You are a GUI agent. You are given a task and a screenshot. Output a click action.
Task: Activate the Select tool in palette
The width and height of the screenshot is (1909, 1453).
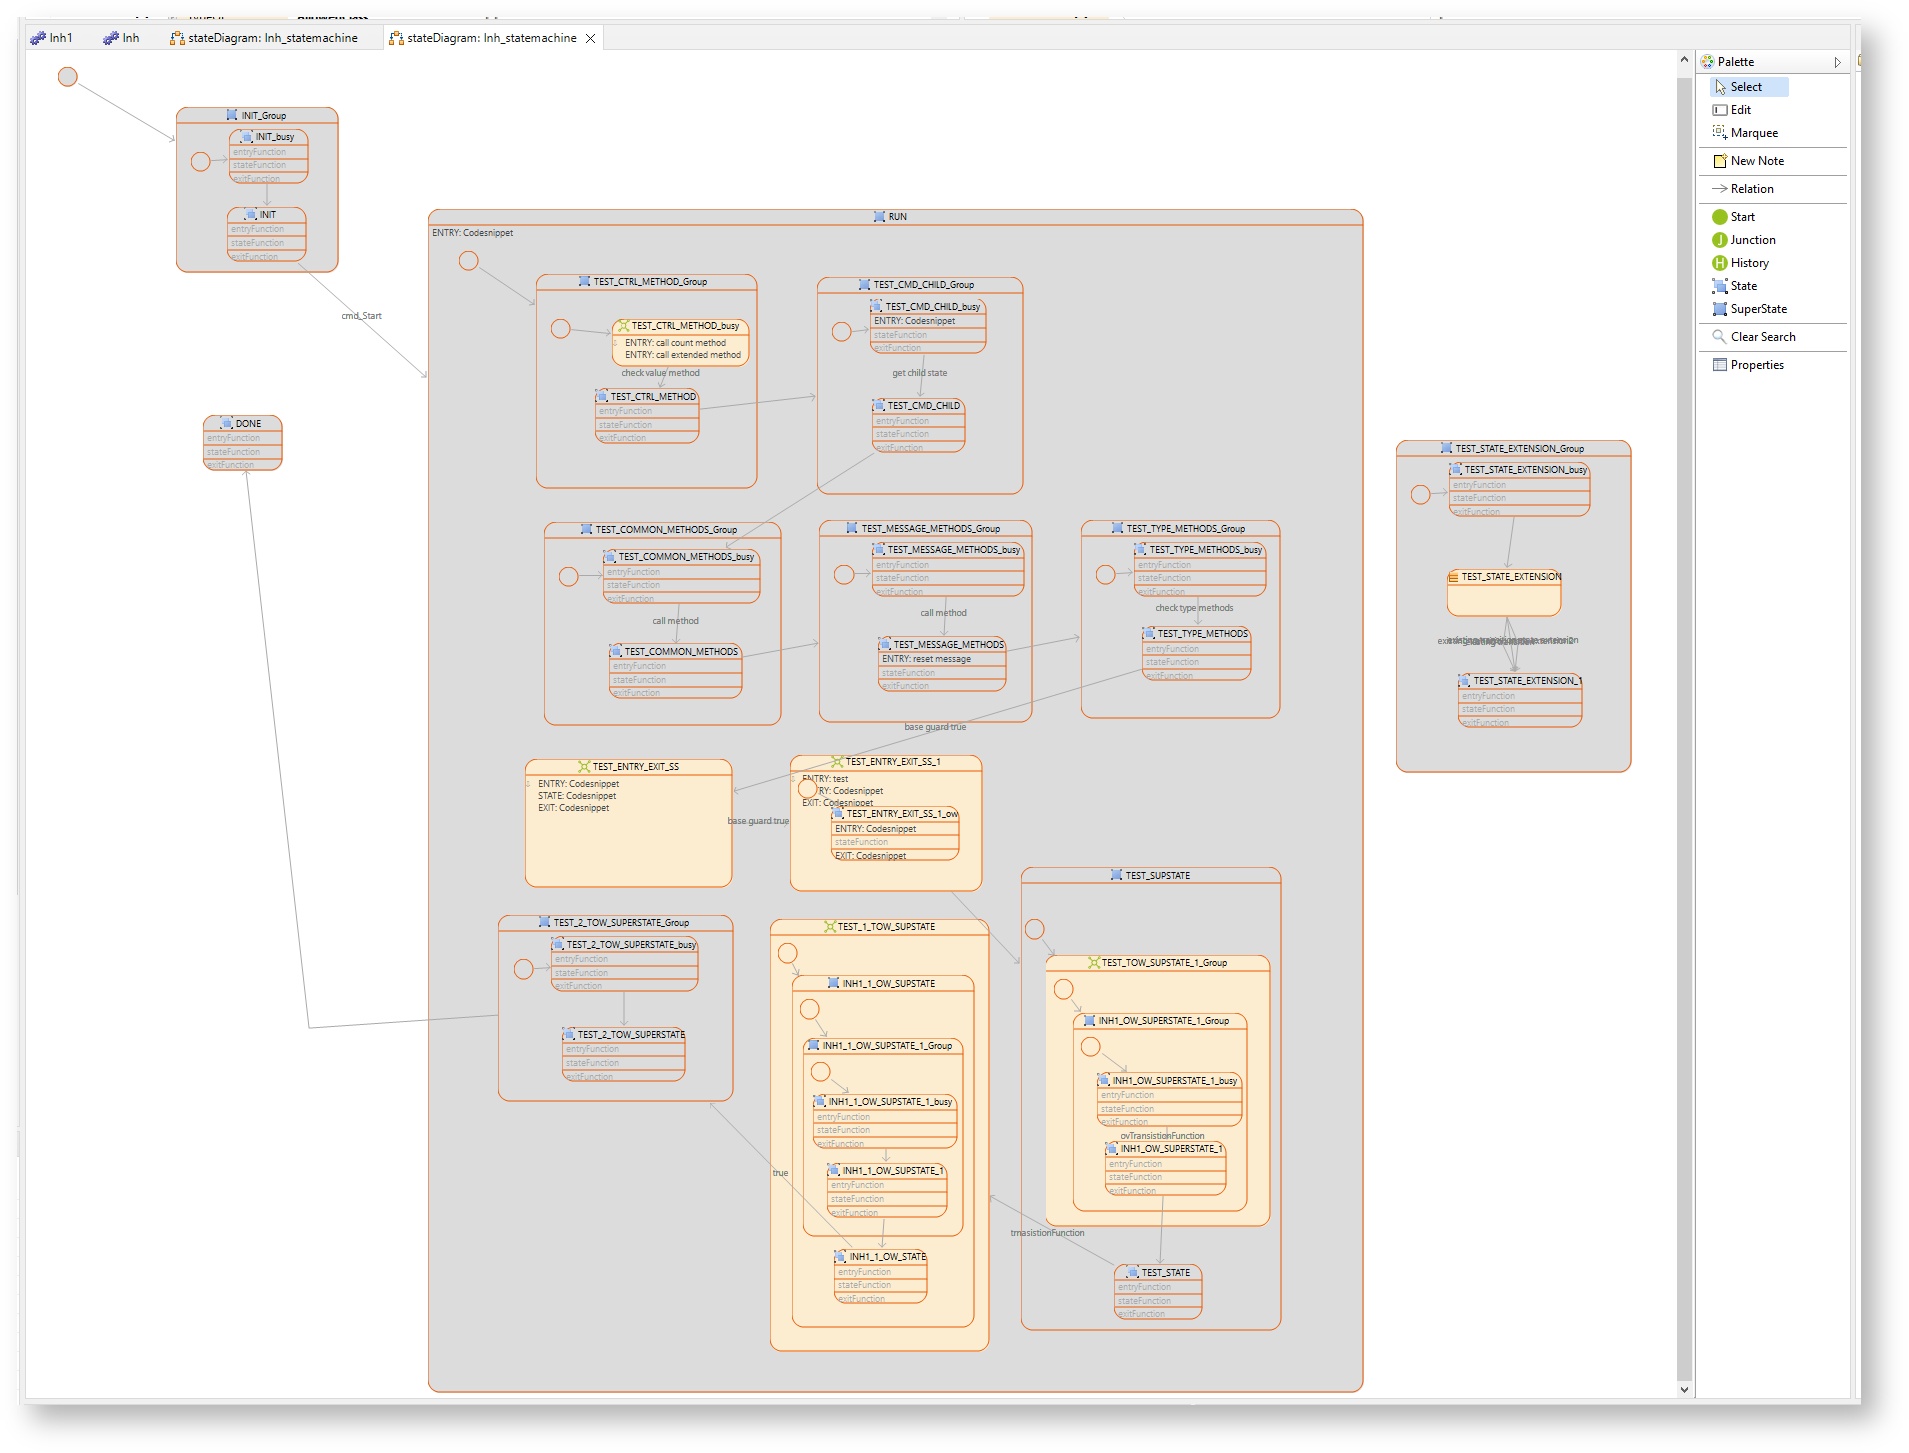[x=1746, y=87]
